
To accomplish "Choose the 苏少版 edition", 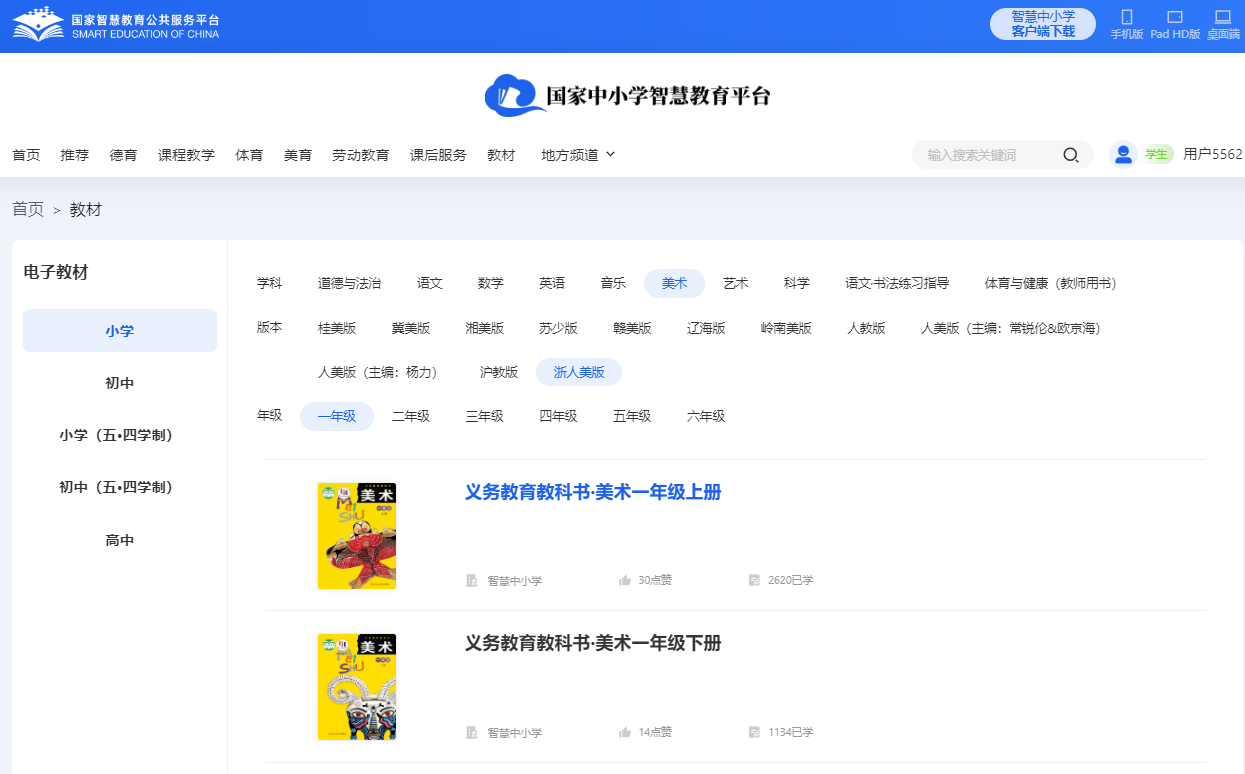I will pos(559,327).
